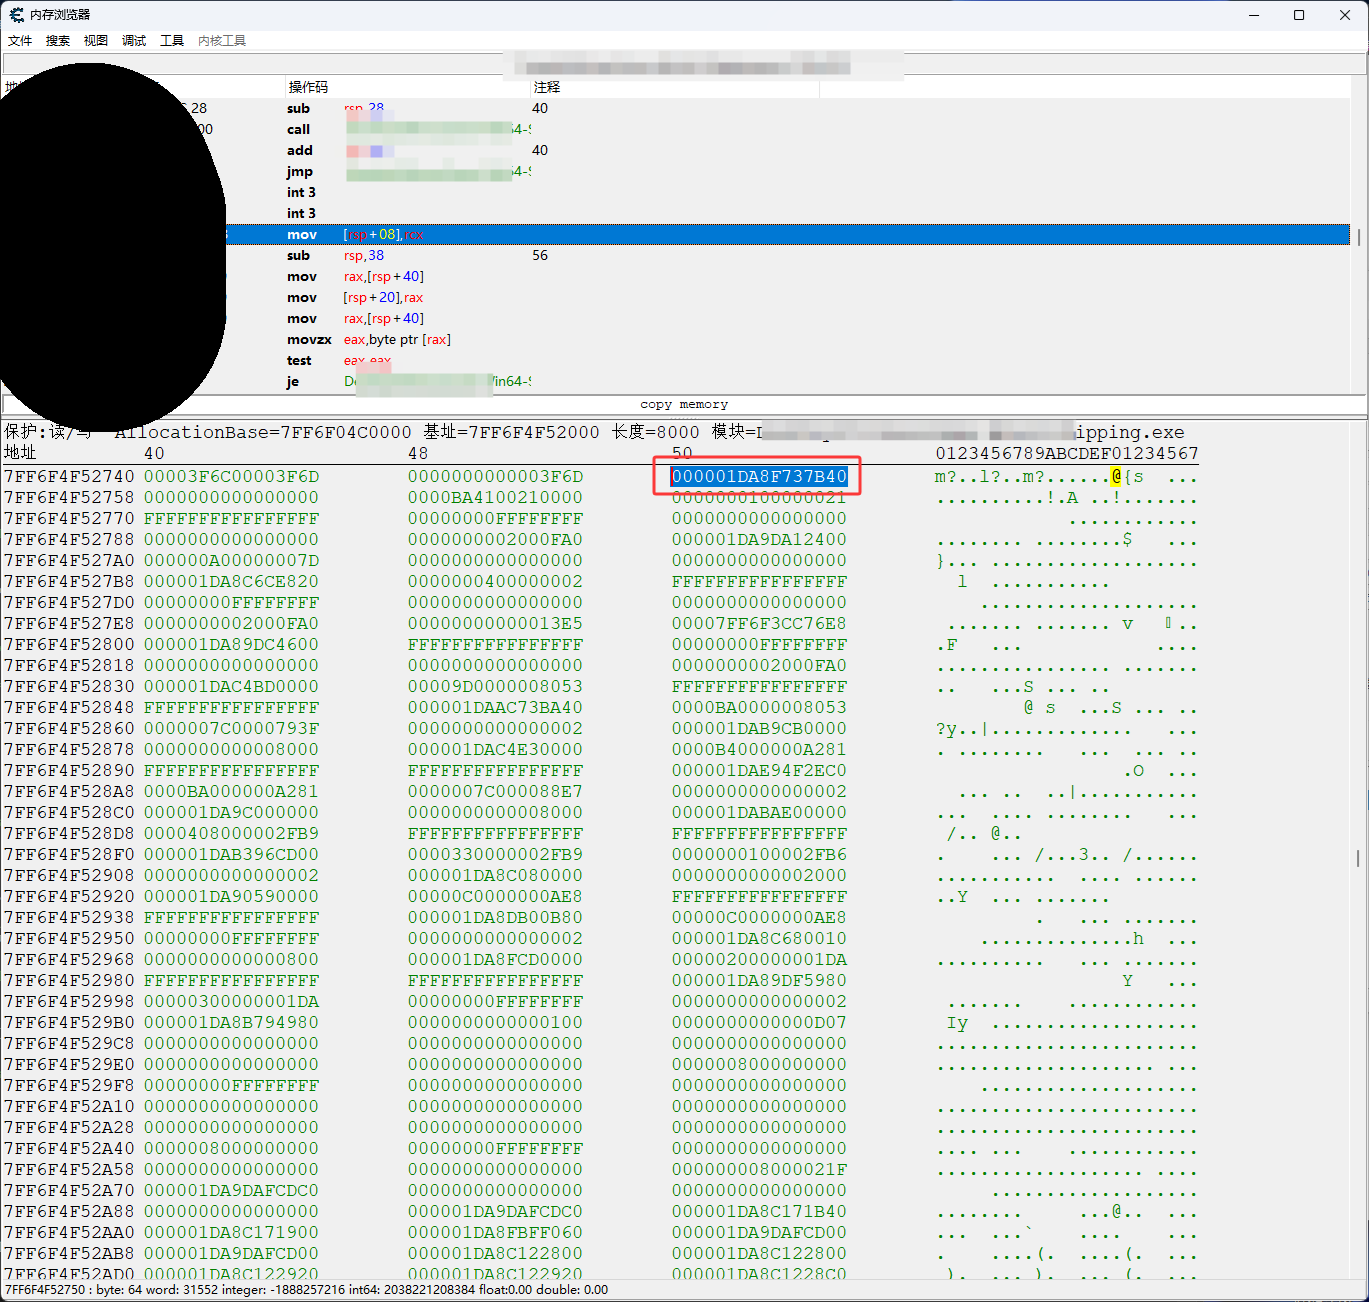Open the 调试 menu
The image size is (1369, 1302).
tap(134, 41)
